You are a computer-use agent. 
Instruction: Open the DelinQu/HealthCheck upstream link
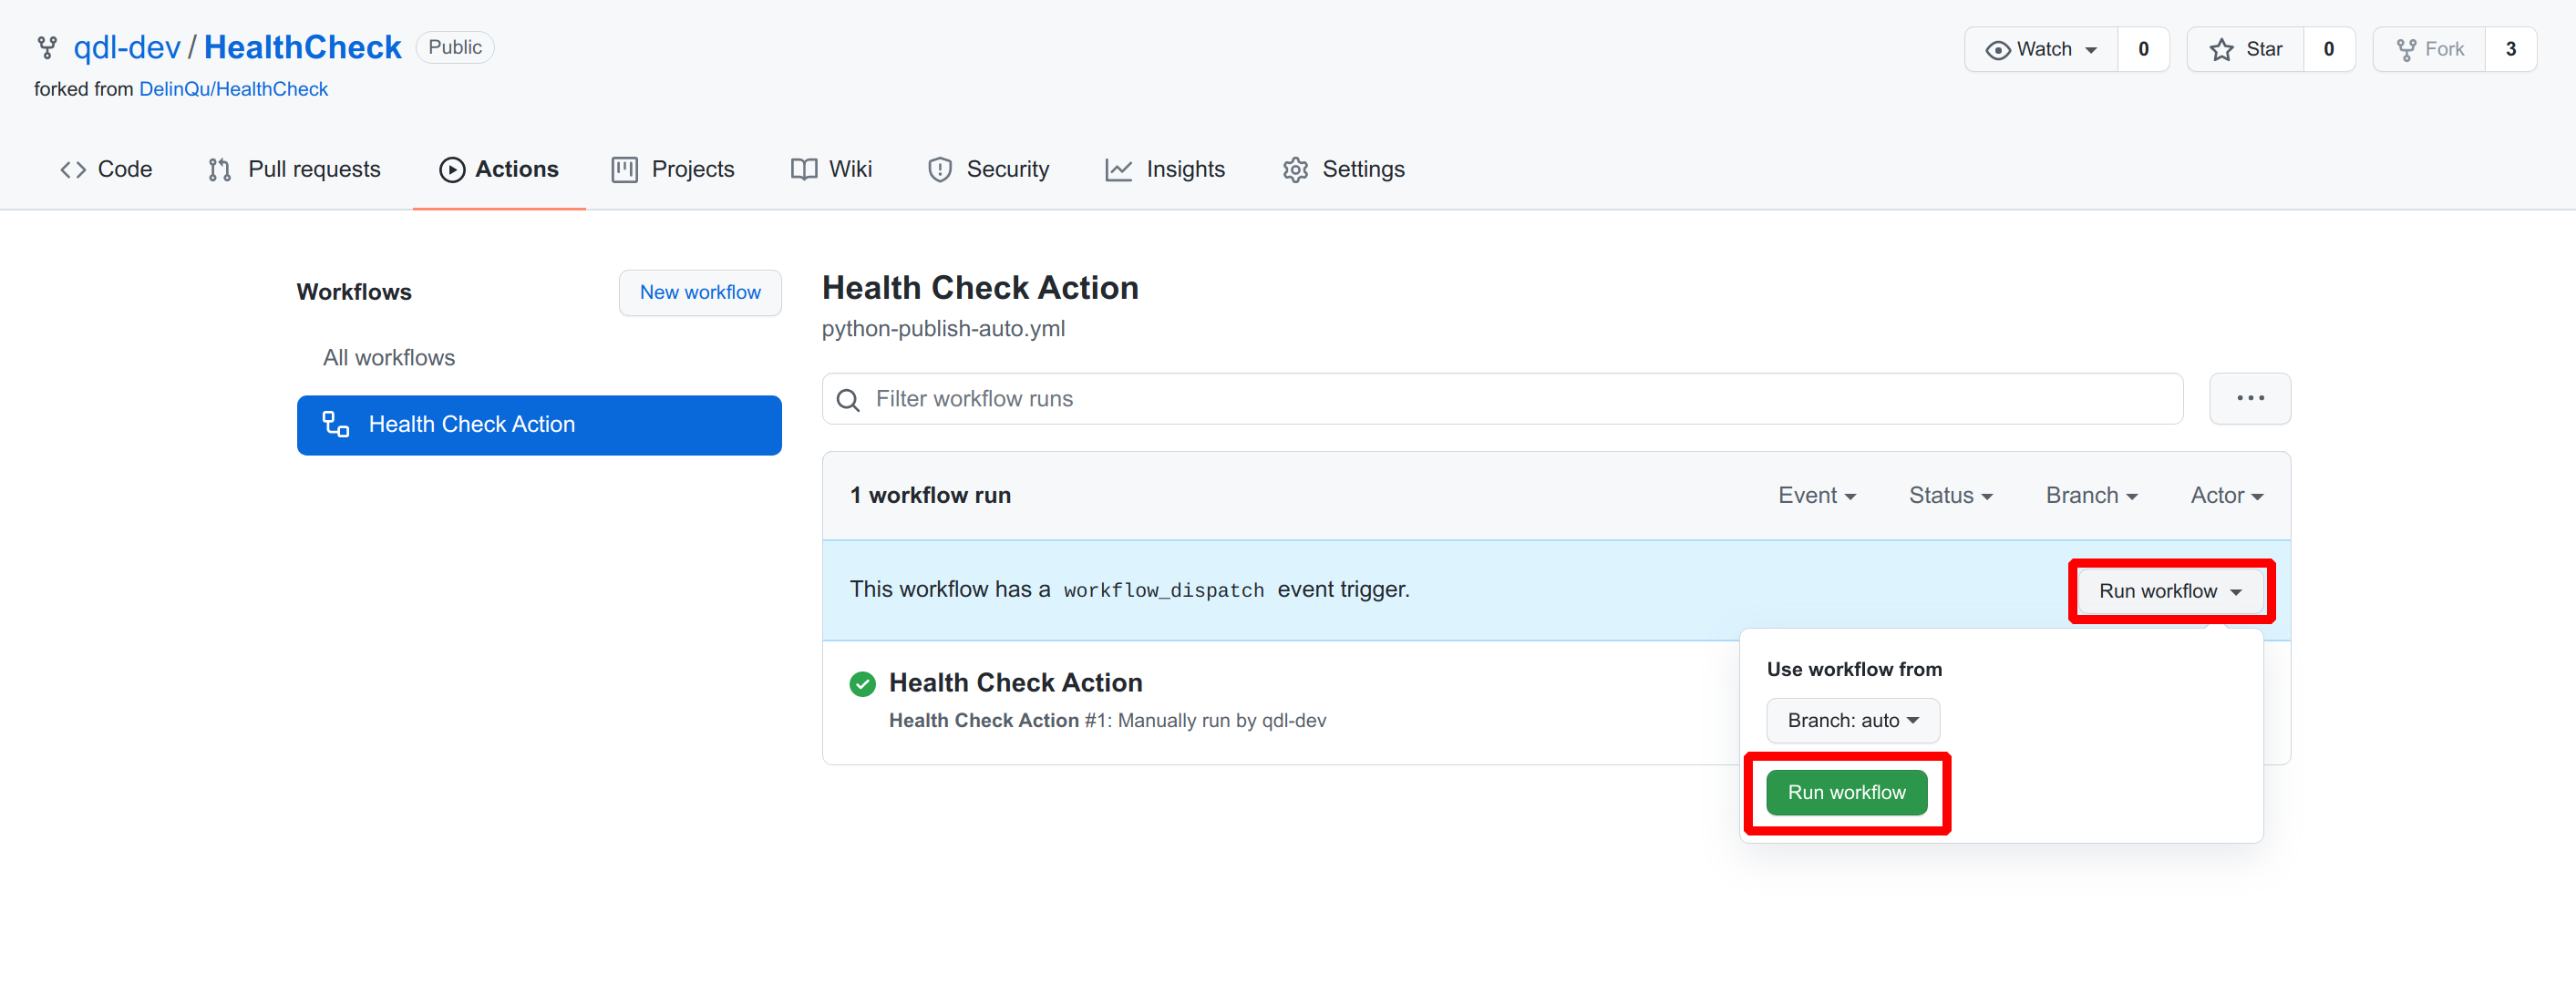tap(233, 89)
